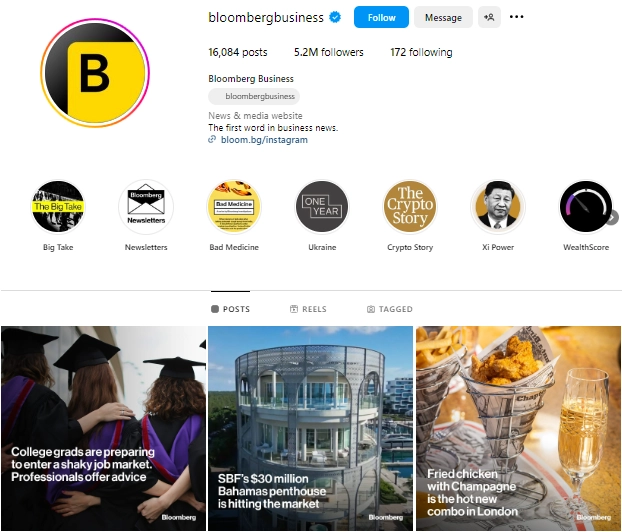This screenshot has width=622, height=532.
Task: Follow the bloombergbusiness account
Action: [381, 17]
